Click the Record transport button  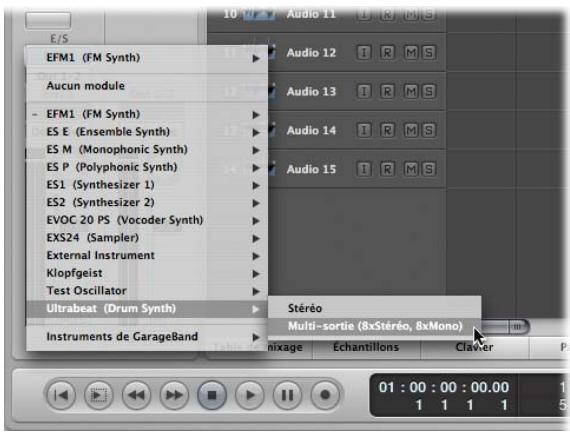coord(325,395)
